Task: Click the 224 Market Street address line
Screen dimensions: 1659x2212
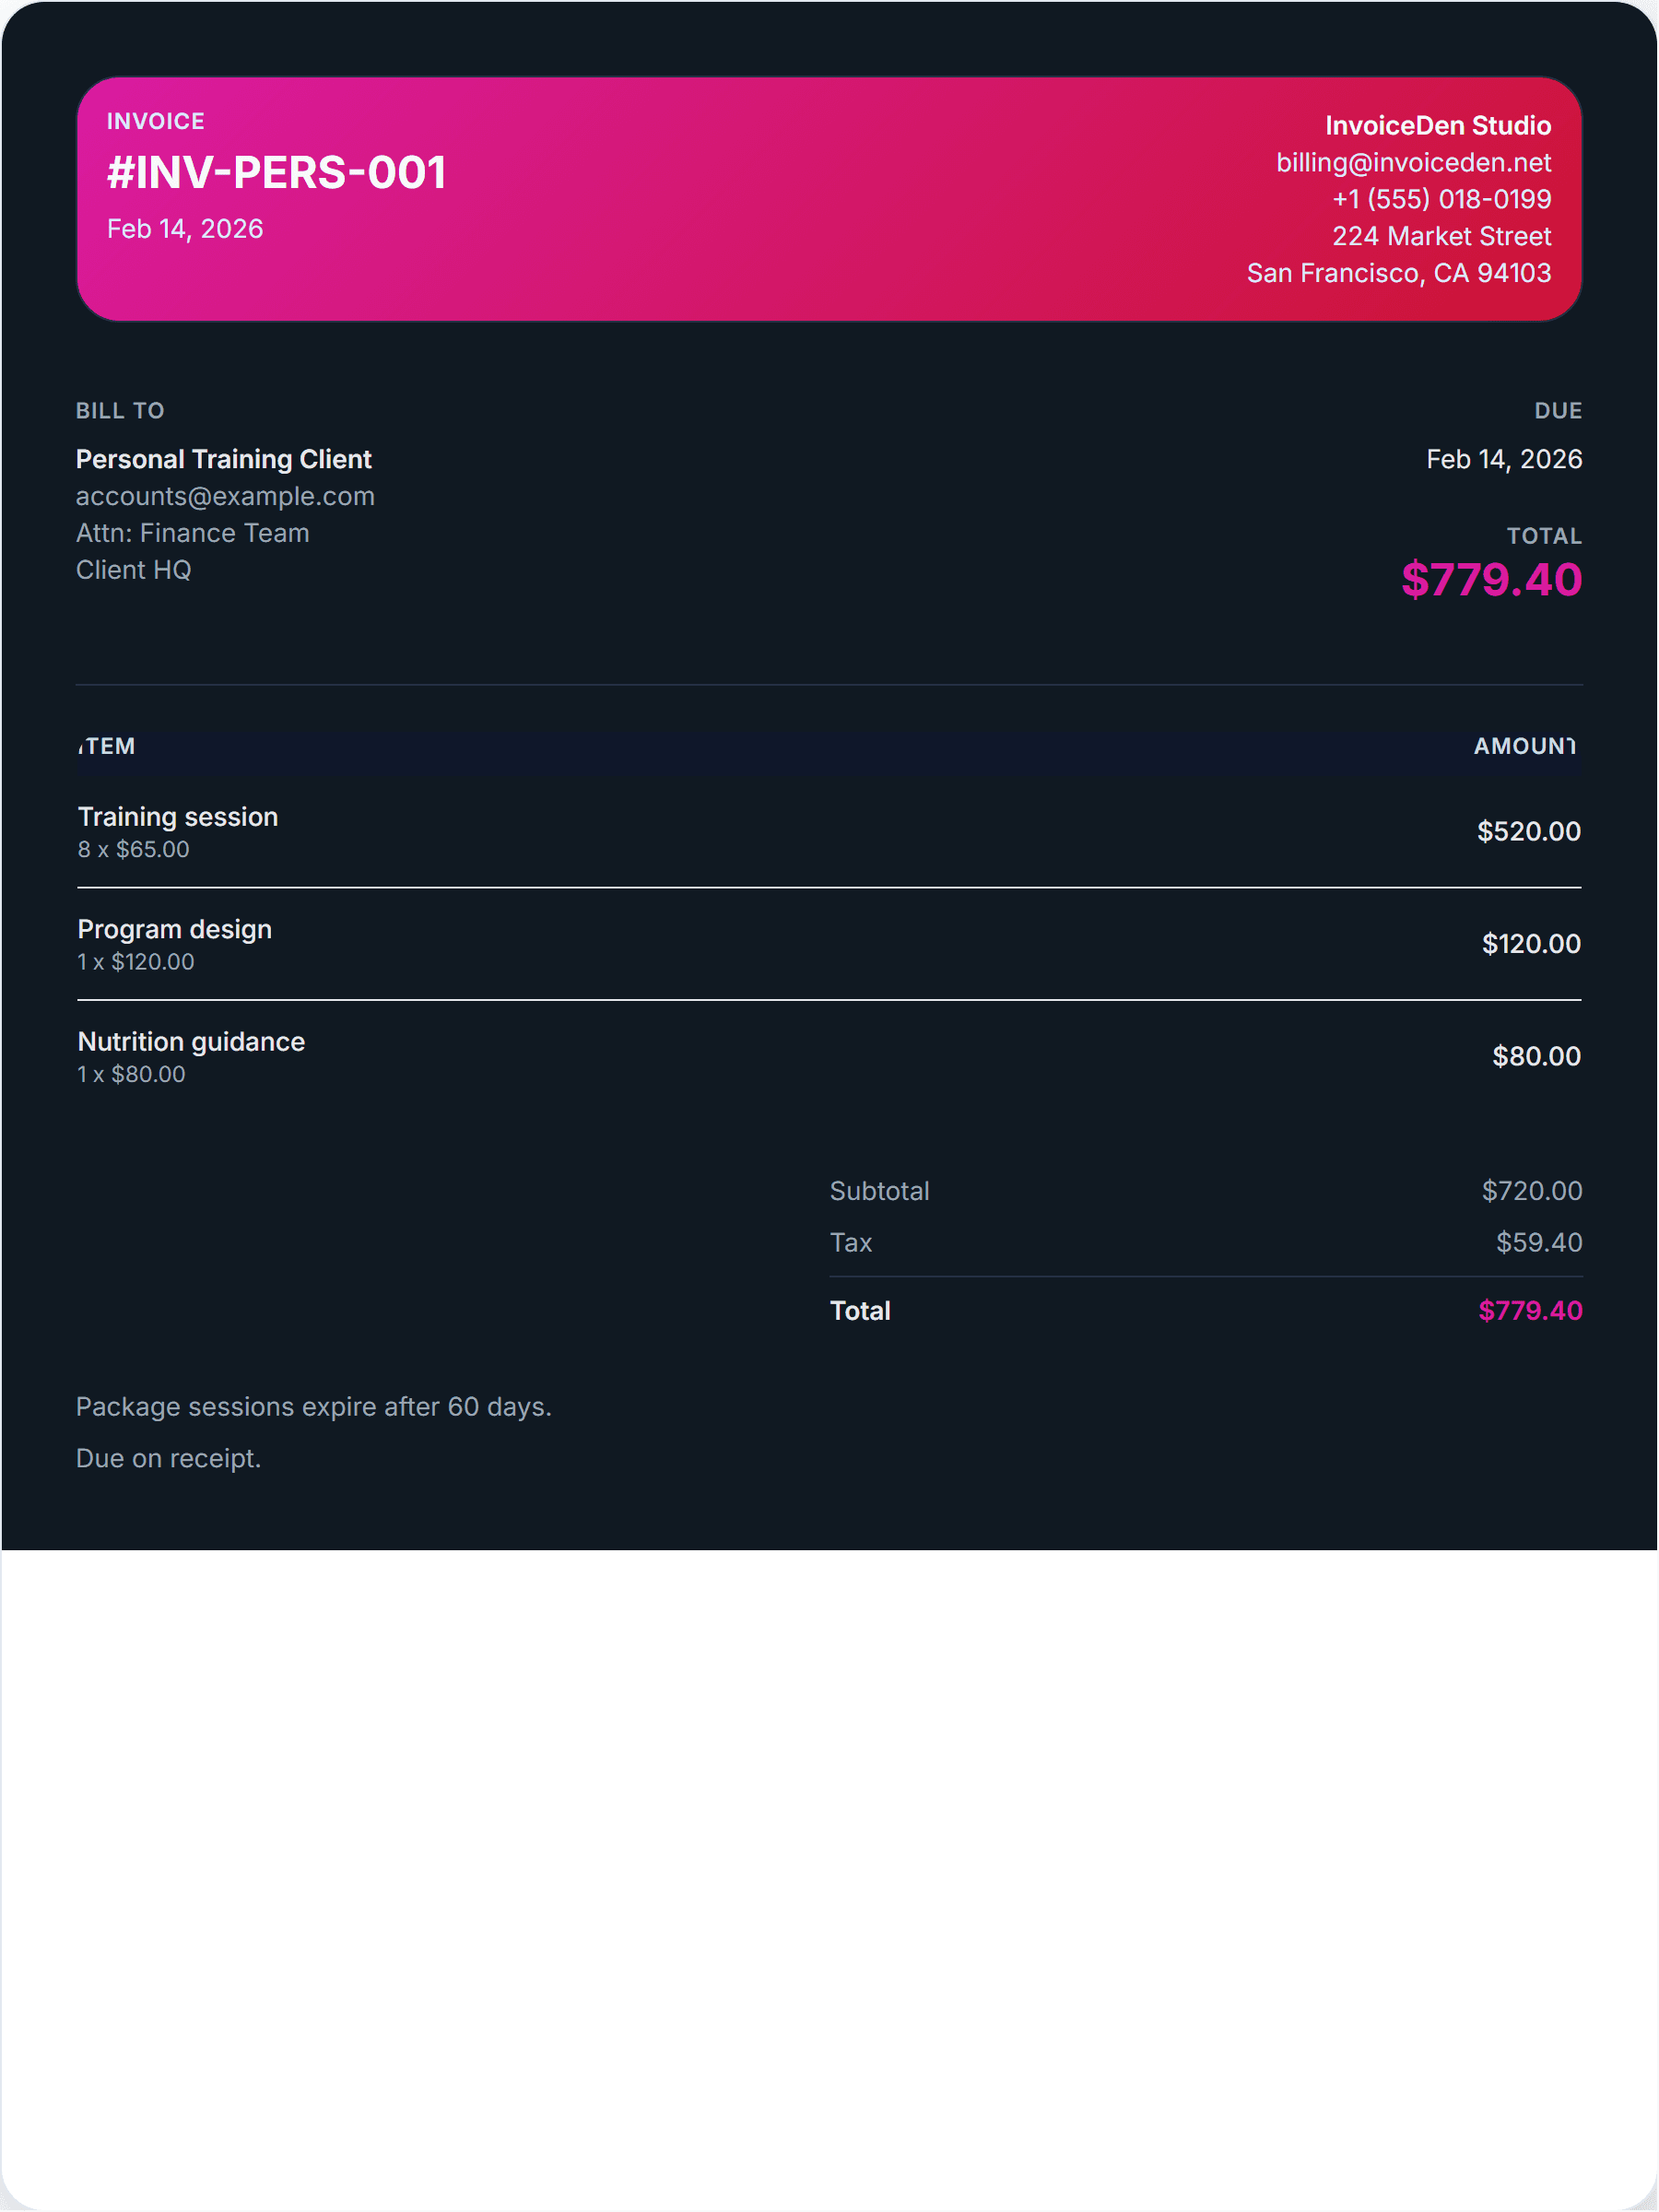Action: [x=1440, y=236]
